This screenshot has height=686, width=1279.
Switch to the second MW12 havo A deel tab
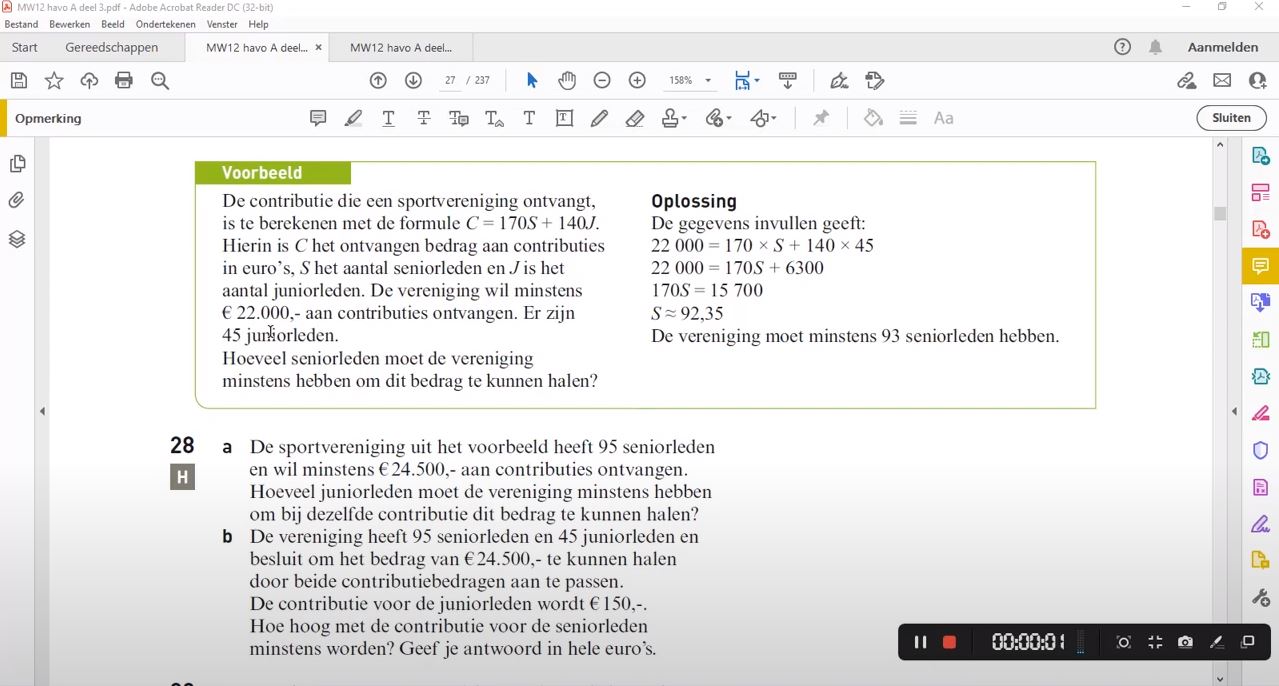click(x=401, y=47)
